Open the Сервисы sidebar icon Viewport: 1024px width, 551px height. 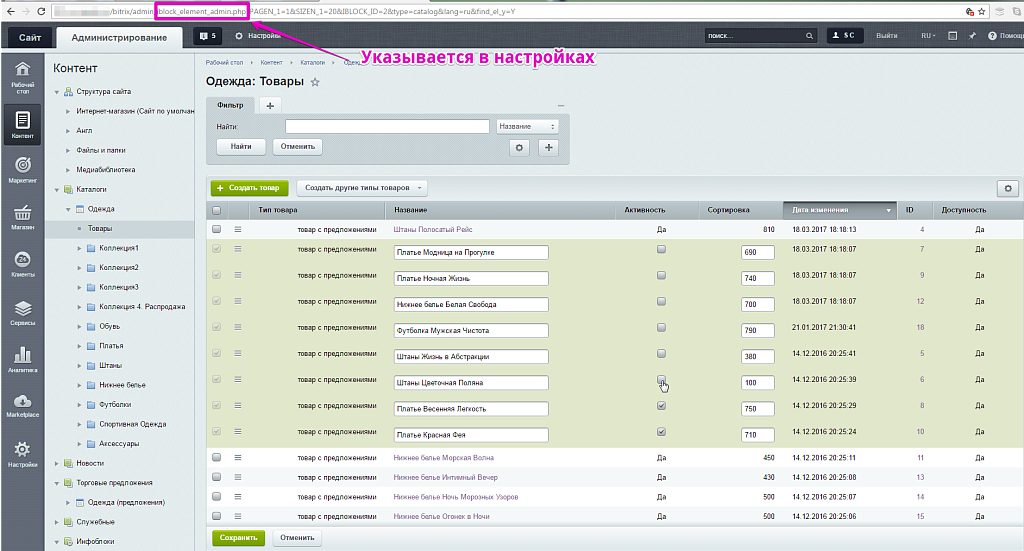(22, 313)
